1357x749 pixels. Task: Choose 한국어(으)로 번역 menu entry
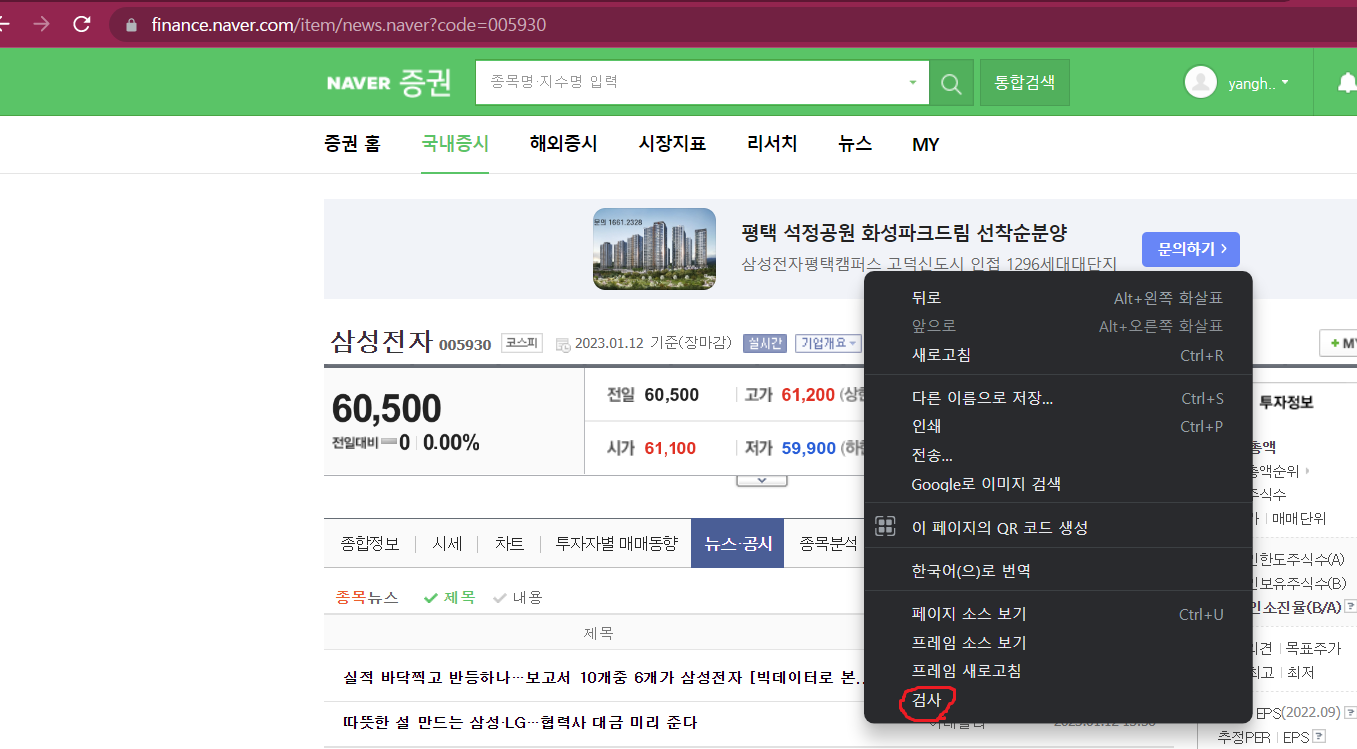click(x=971, y=571)
